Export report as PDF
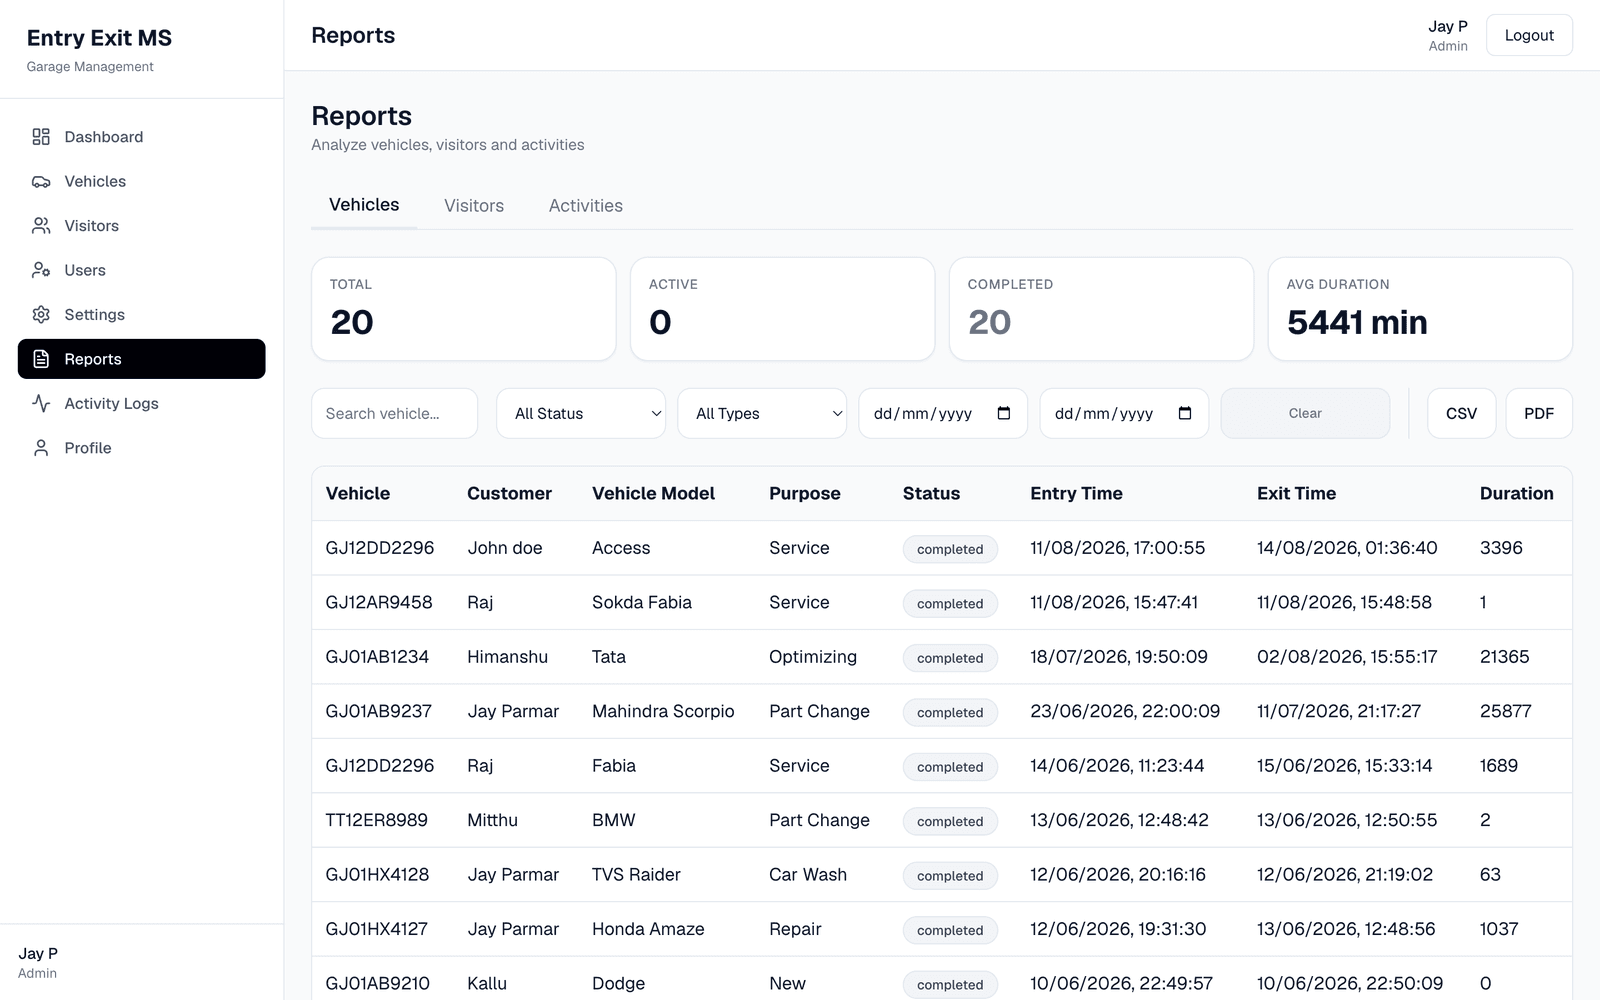The width and height of the screenshot is (1600, 1000). [x=1539, y=413]
